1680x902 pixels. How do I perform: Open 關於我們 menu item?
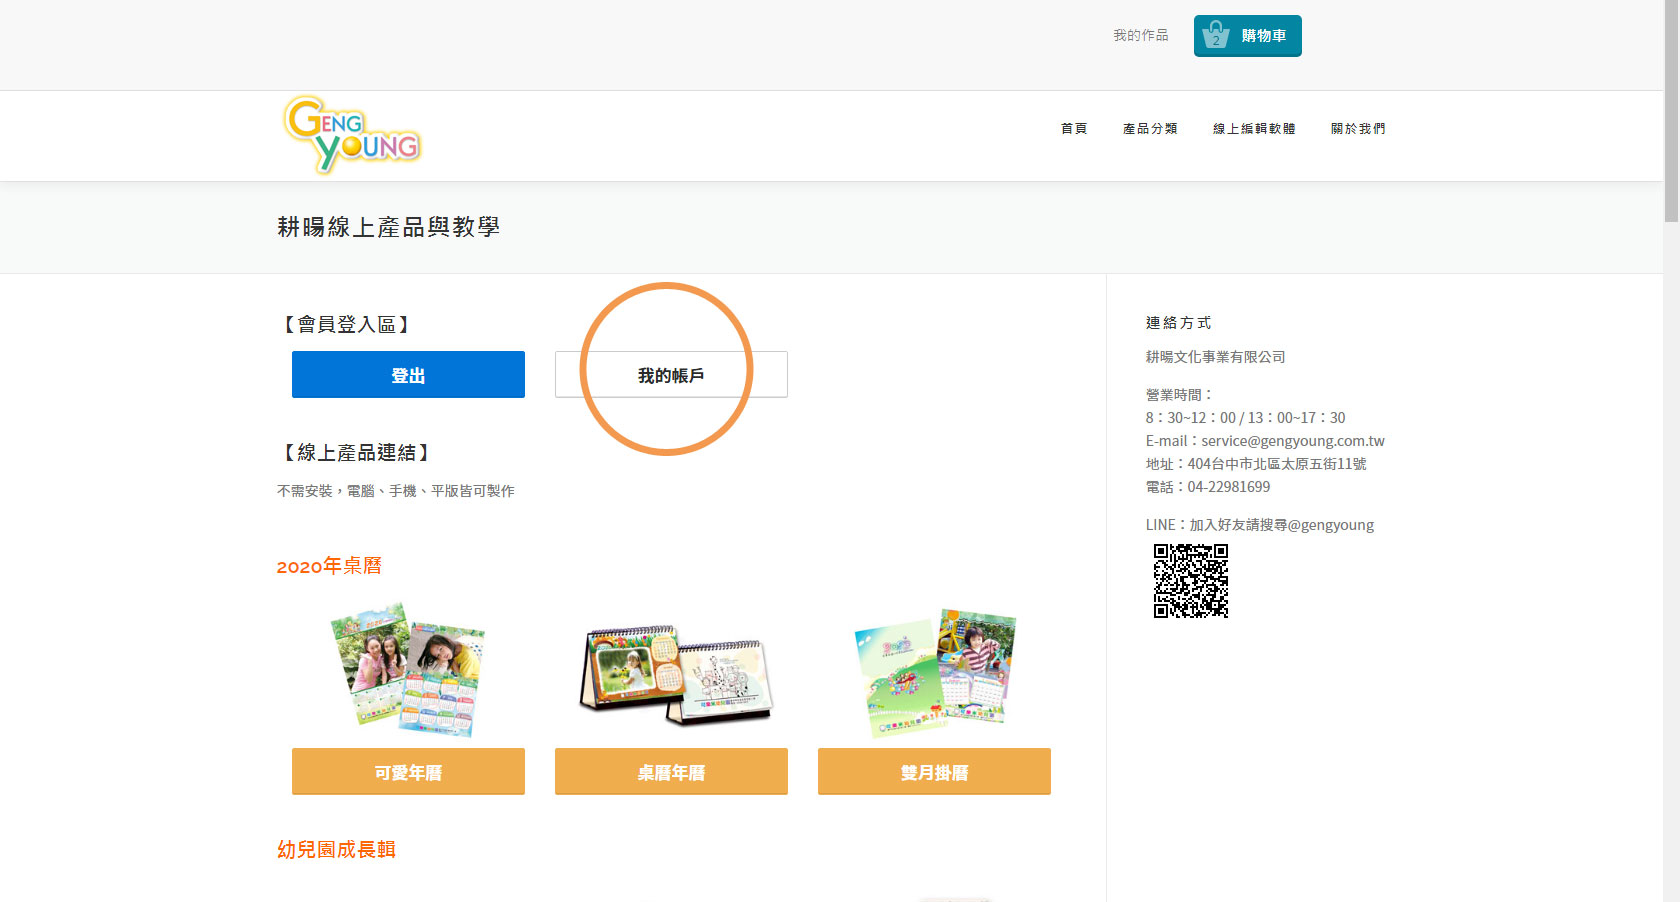1358,129
